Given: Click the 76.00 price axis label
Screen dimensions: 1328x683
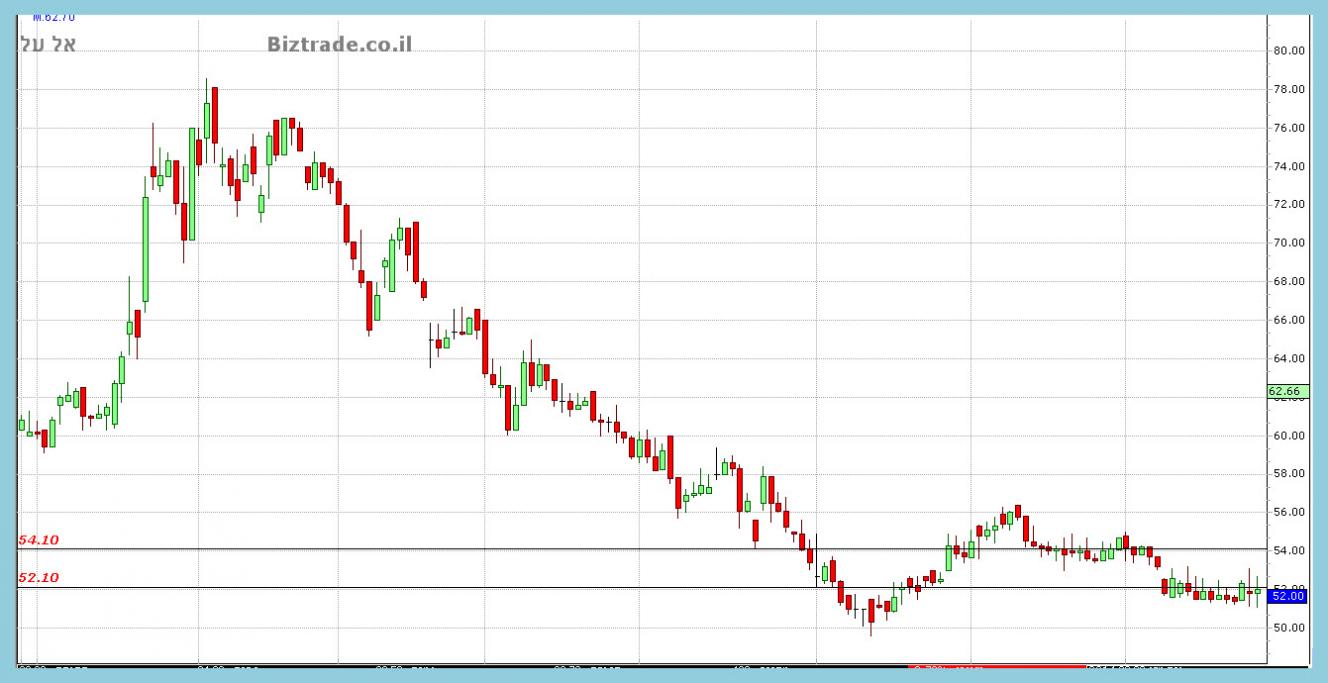Looking at the screenshot, I should tap(1289, 128).
